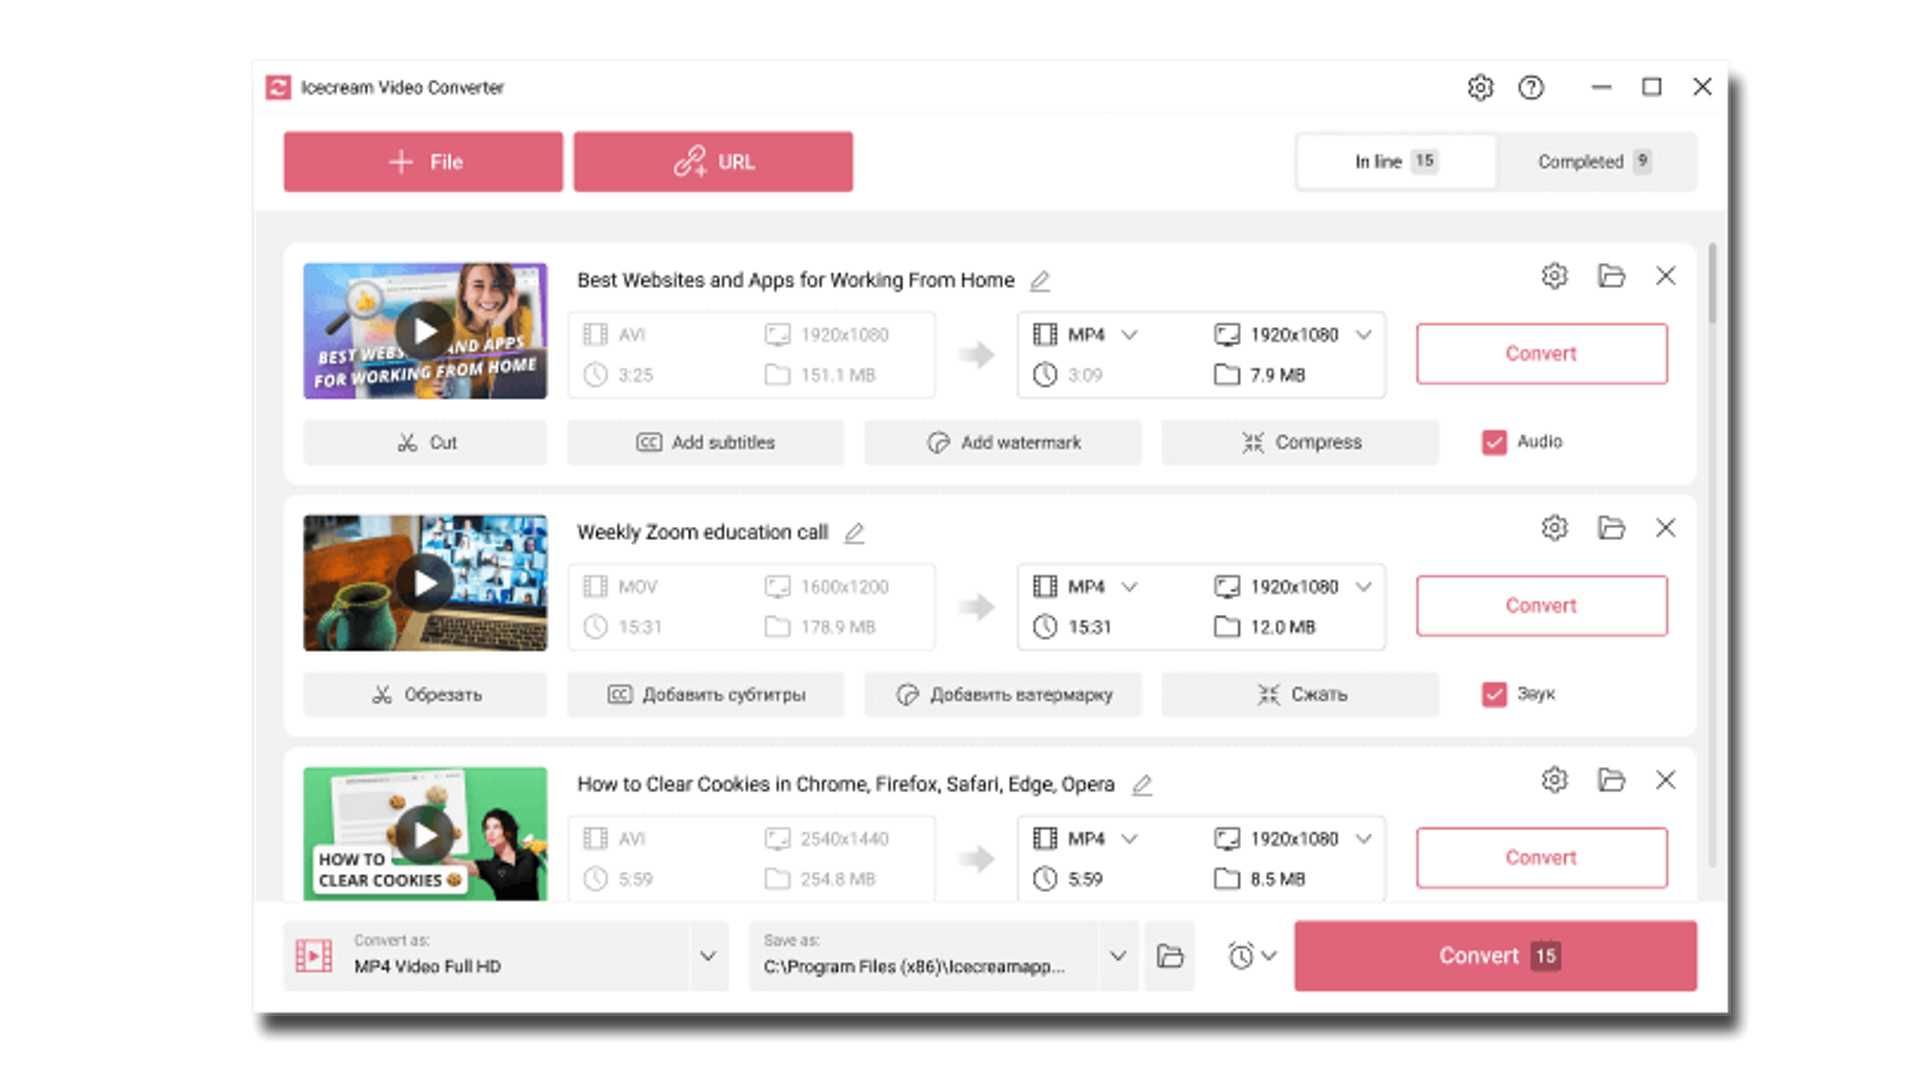The height and width of the screenshot is (1080, 1920).
Task: Select the In line queue tab
Action: (x=1394, y=161)
